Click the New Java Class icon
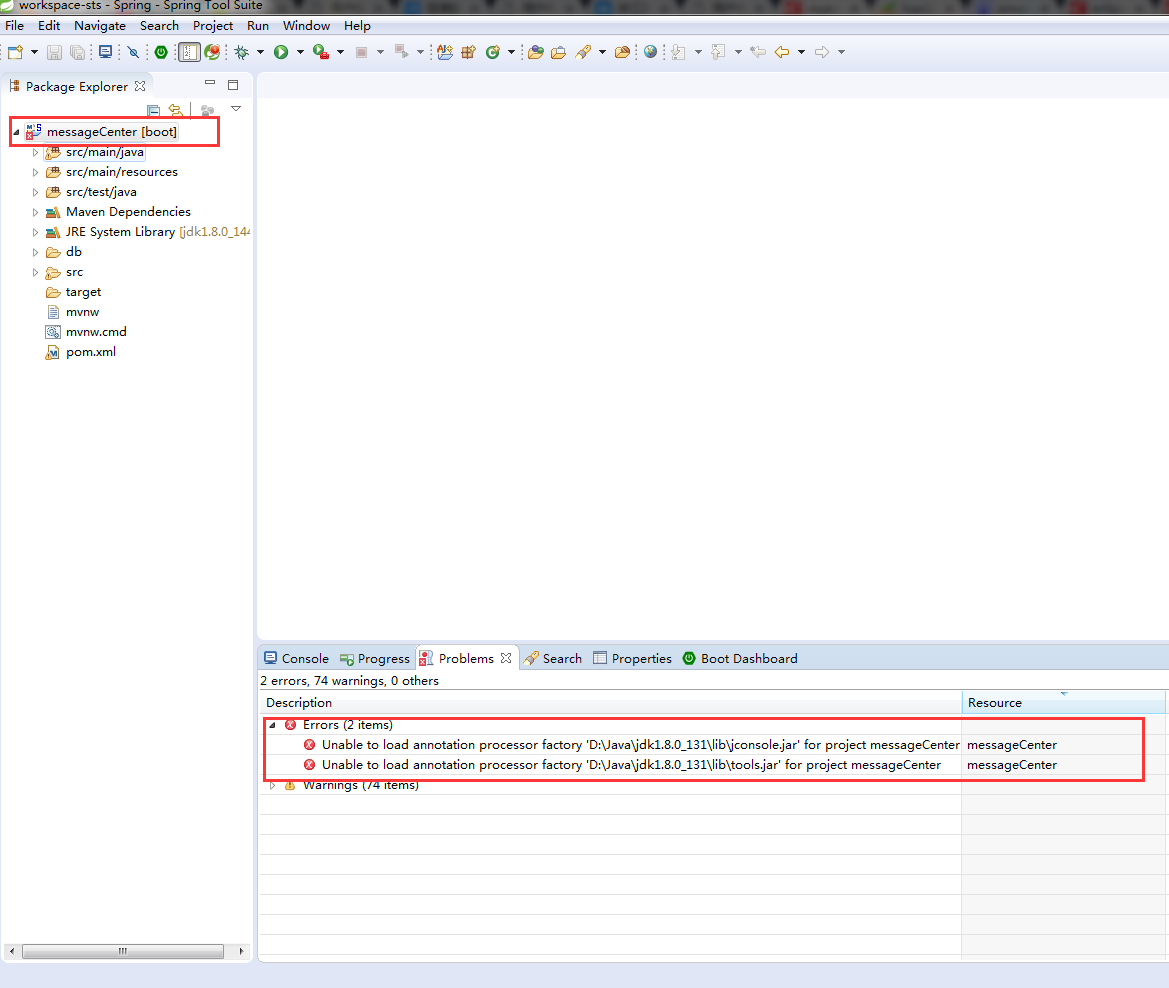 pos(493,52)
